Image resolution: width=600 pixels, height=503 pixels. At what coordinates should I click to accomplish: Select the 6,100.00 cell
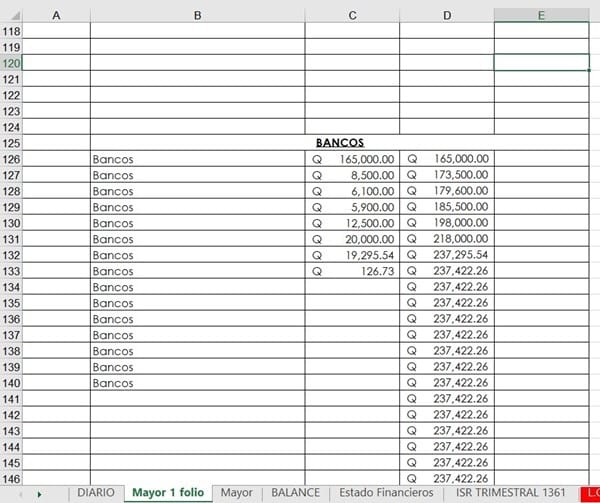pos(352,191)
